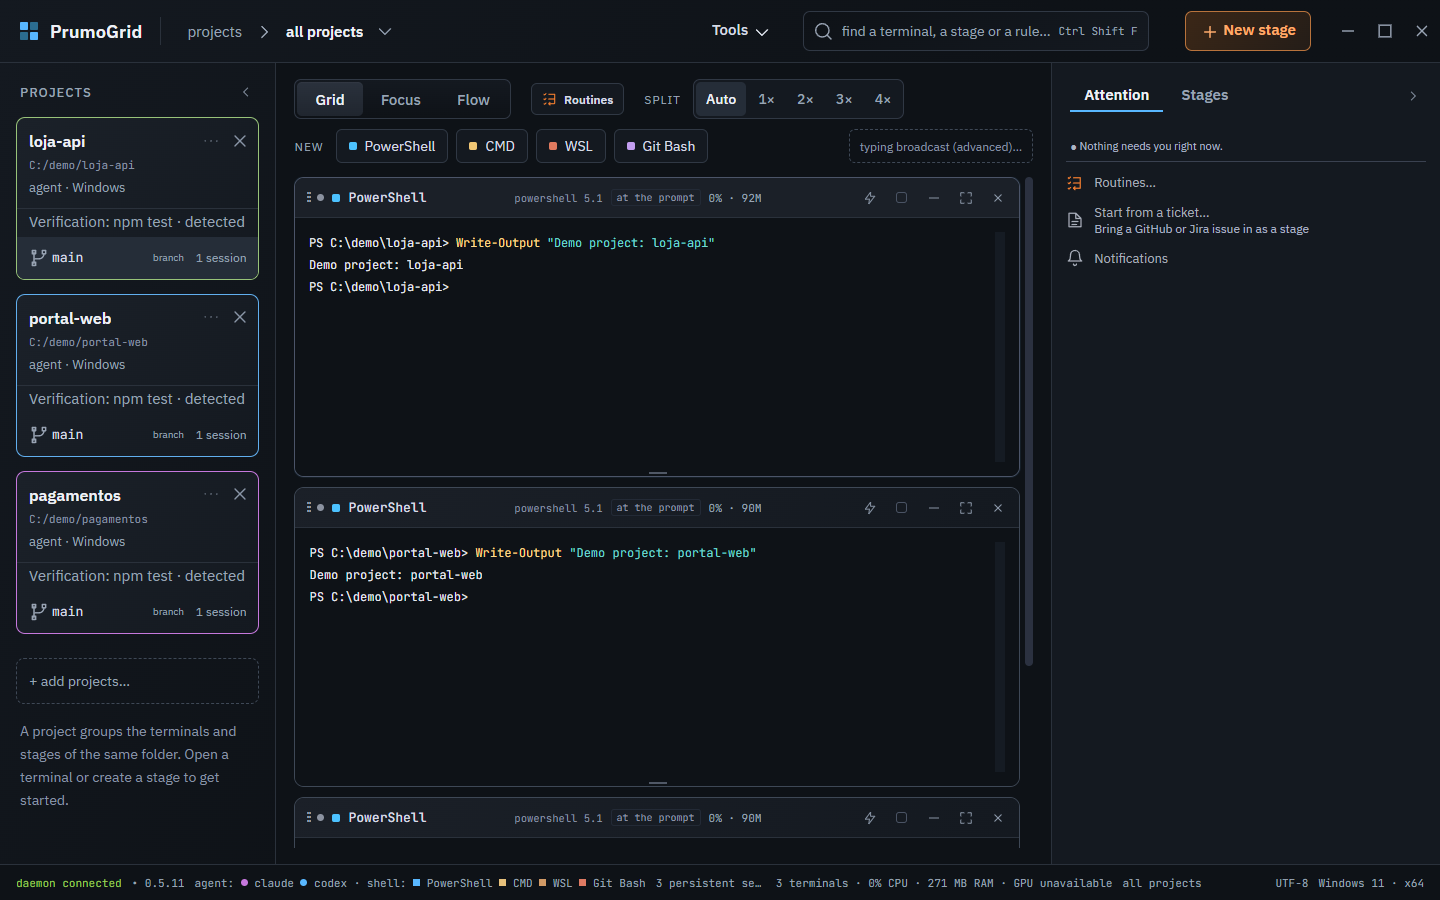This screenshot has height=900, width=1440.
Task: Open the three-dot menu on loja-api project card
Action: (211, 141)
